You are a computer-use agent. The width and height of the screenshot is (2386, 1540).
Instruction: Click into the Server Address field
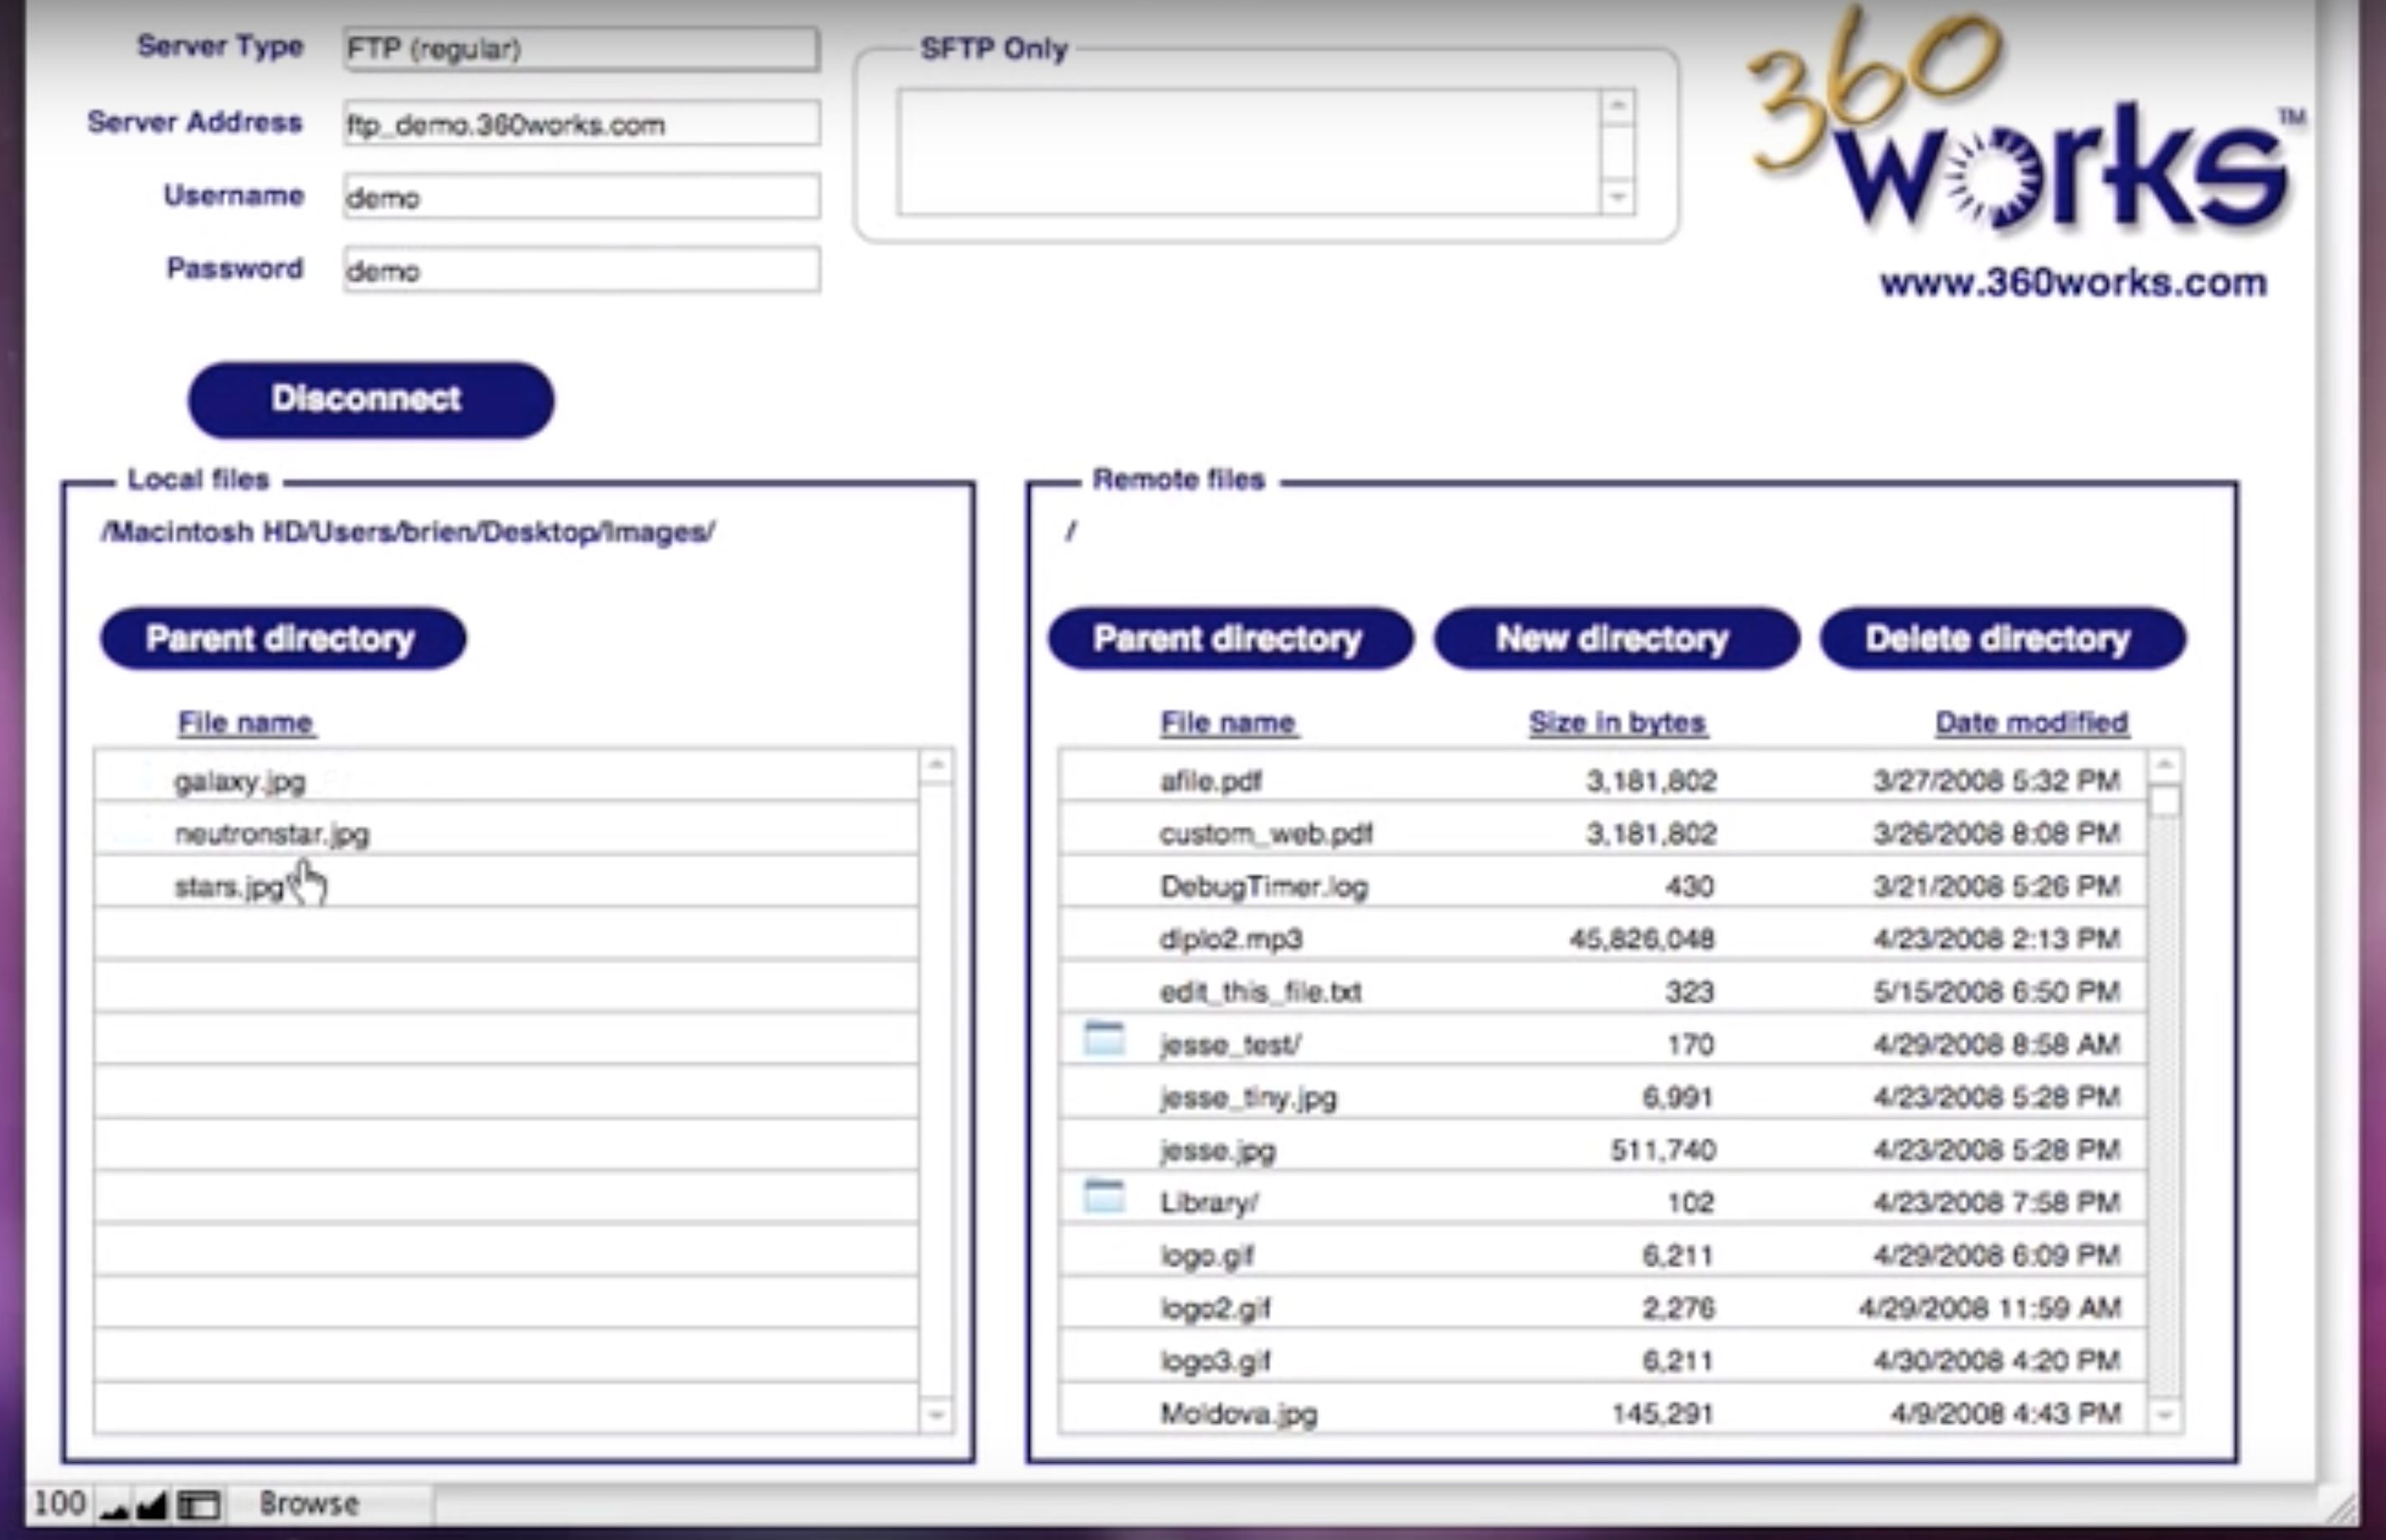click(x=580, y=124)
